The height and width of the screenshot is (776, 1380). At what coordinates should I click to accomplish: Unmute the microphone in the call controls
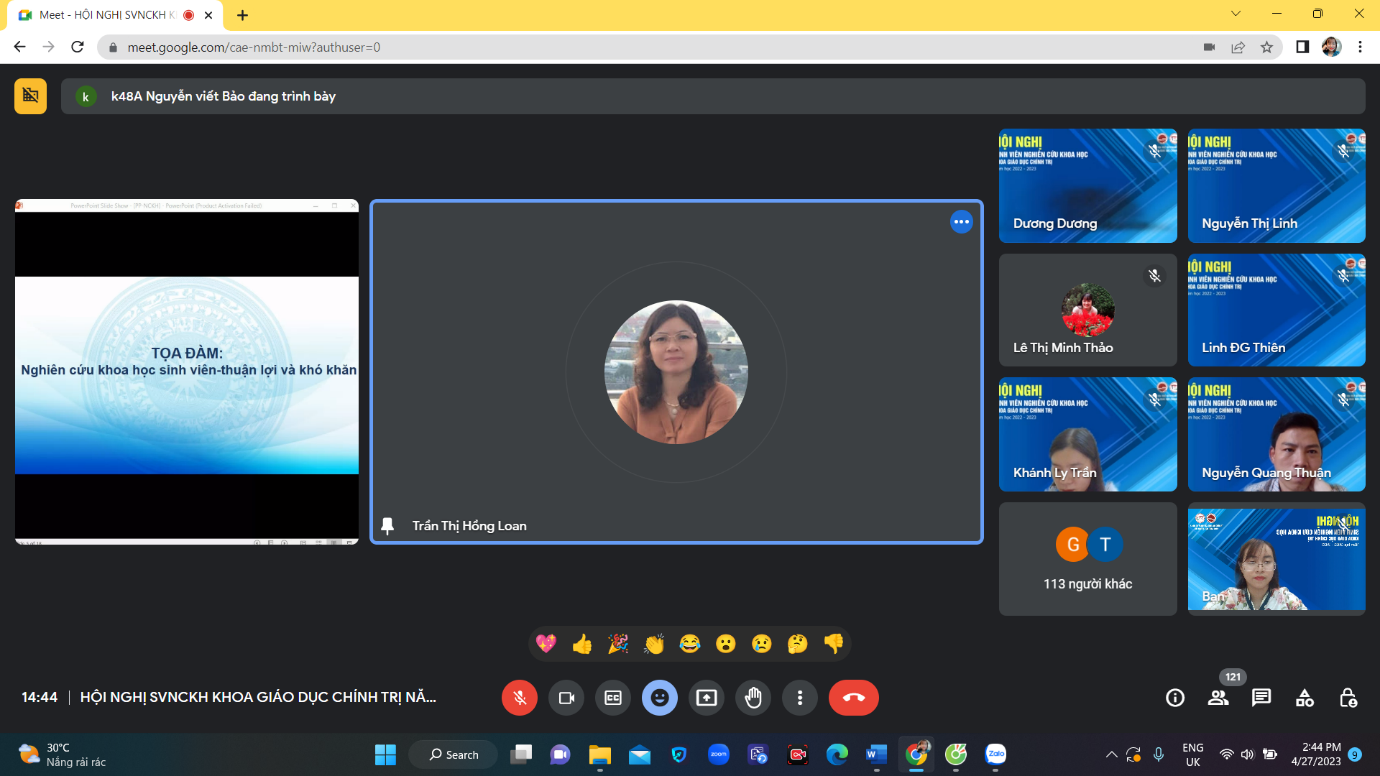click(x=519, y=698)
